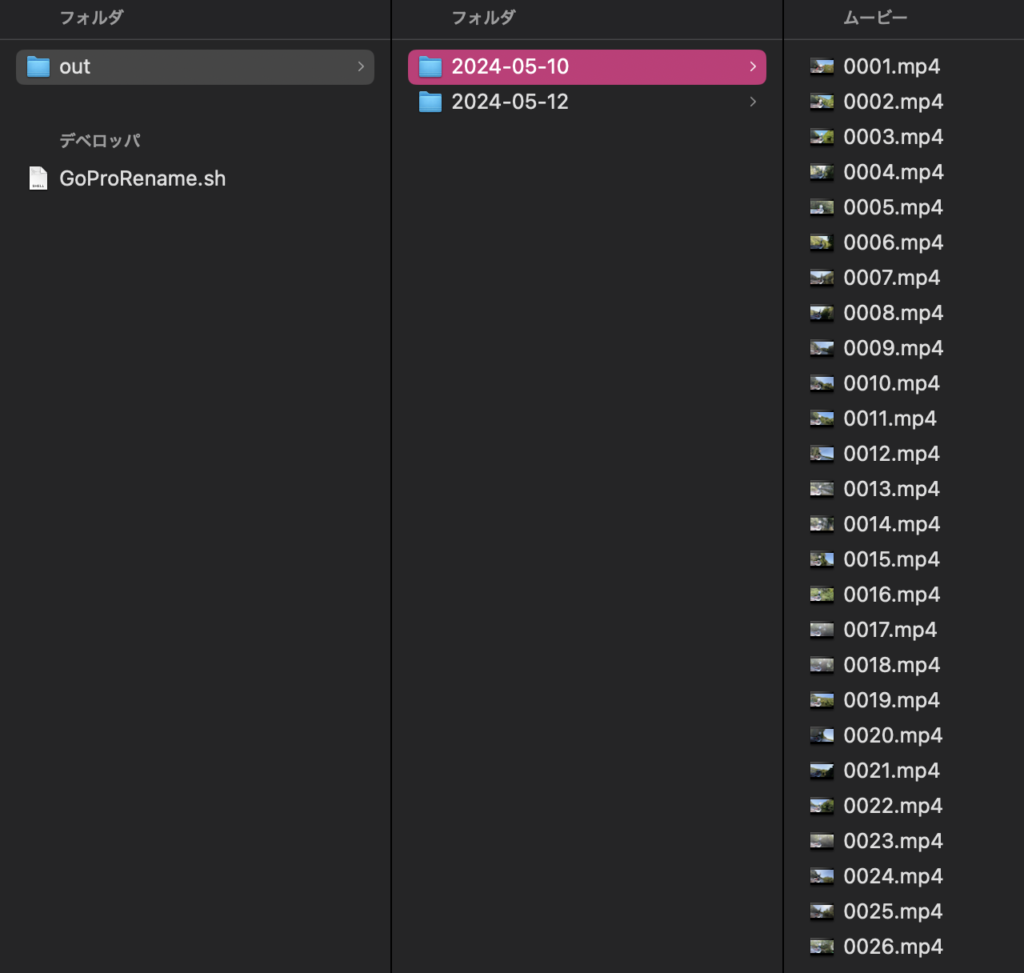1024x973 pixels.
Task: Click the 0002.mp4 video thumbnail
Action: click(822, 102)
